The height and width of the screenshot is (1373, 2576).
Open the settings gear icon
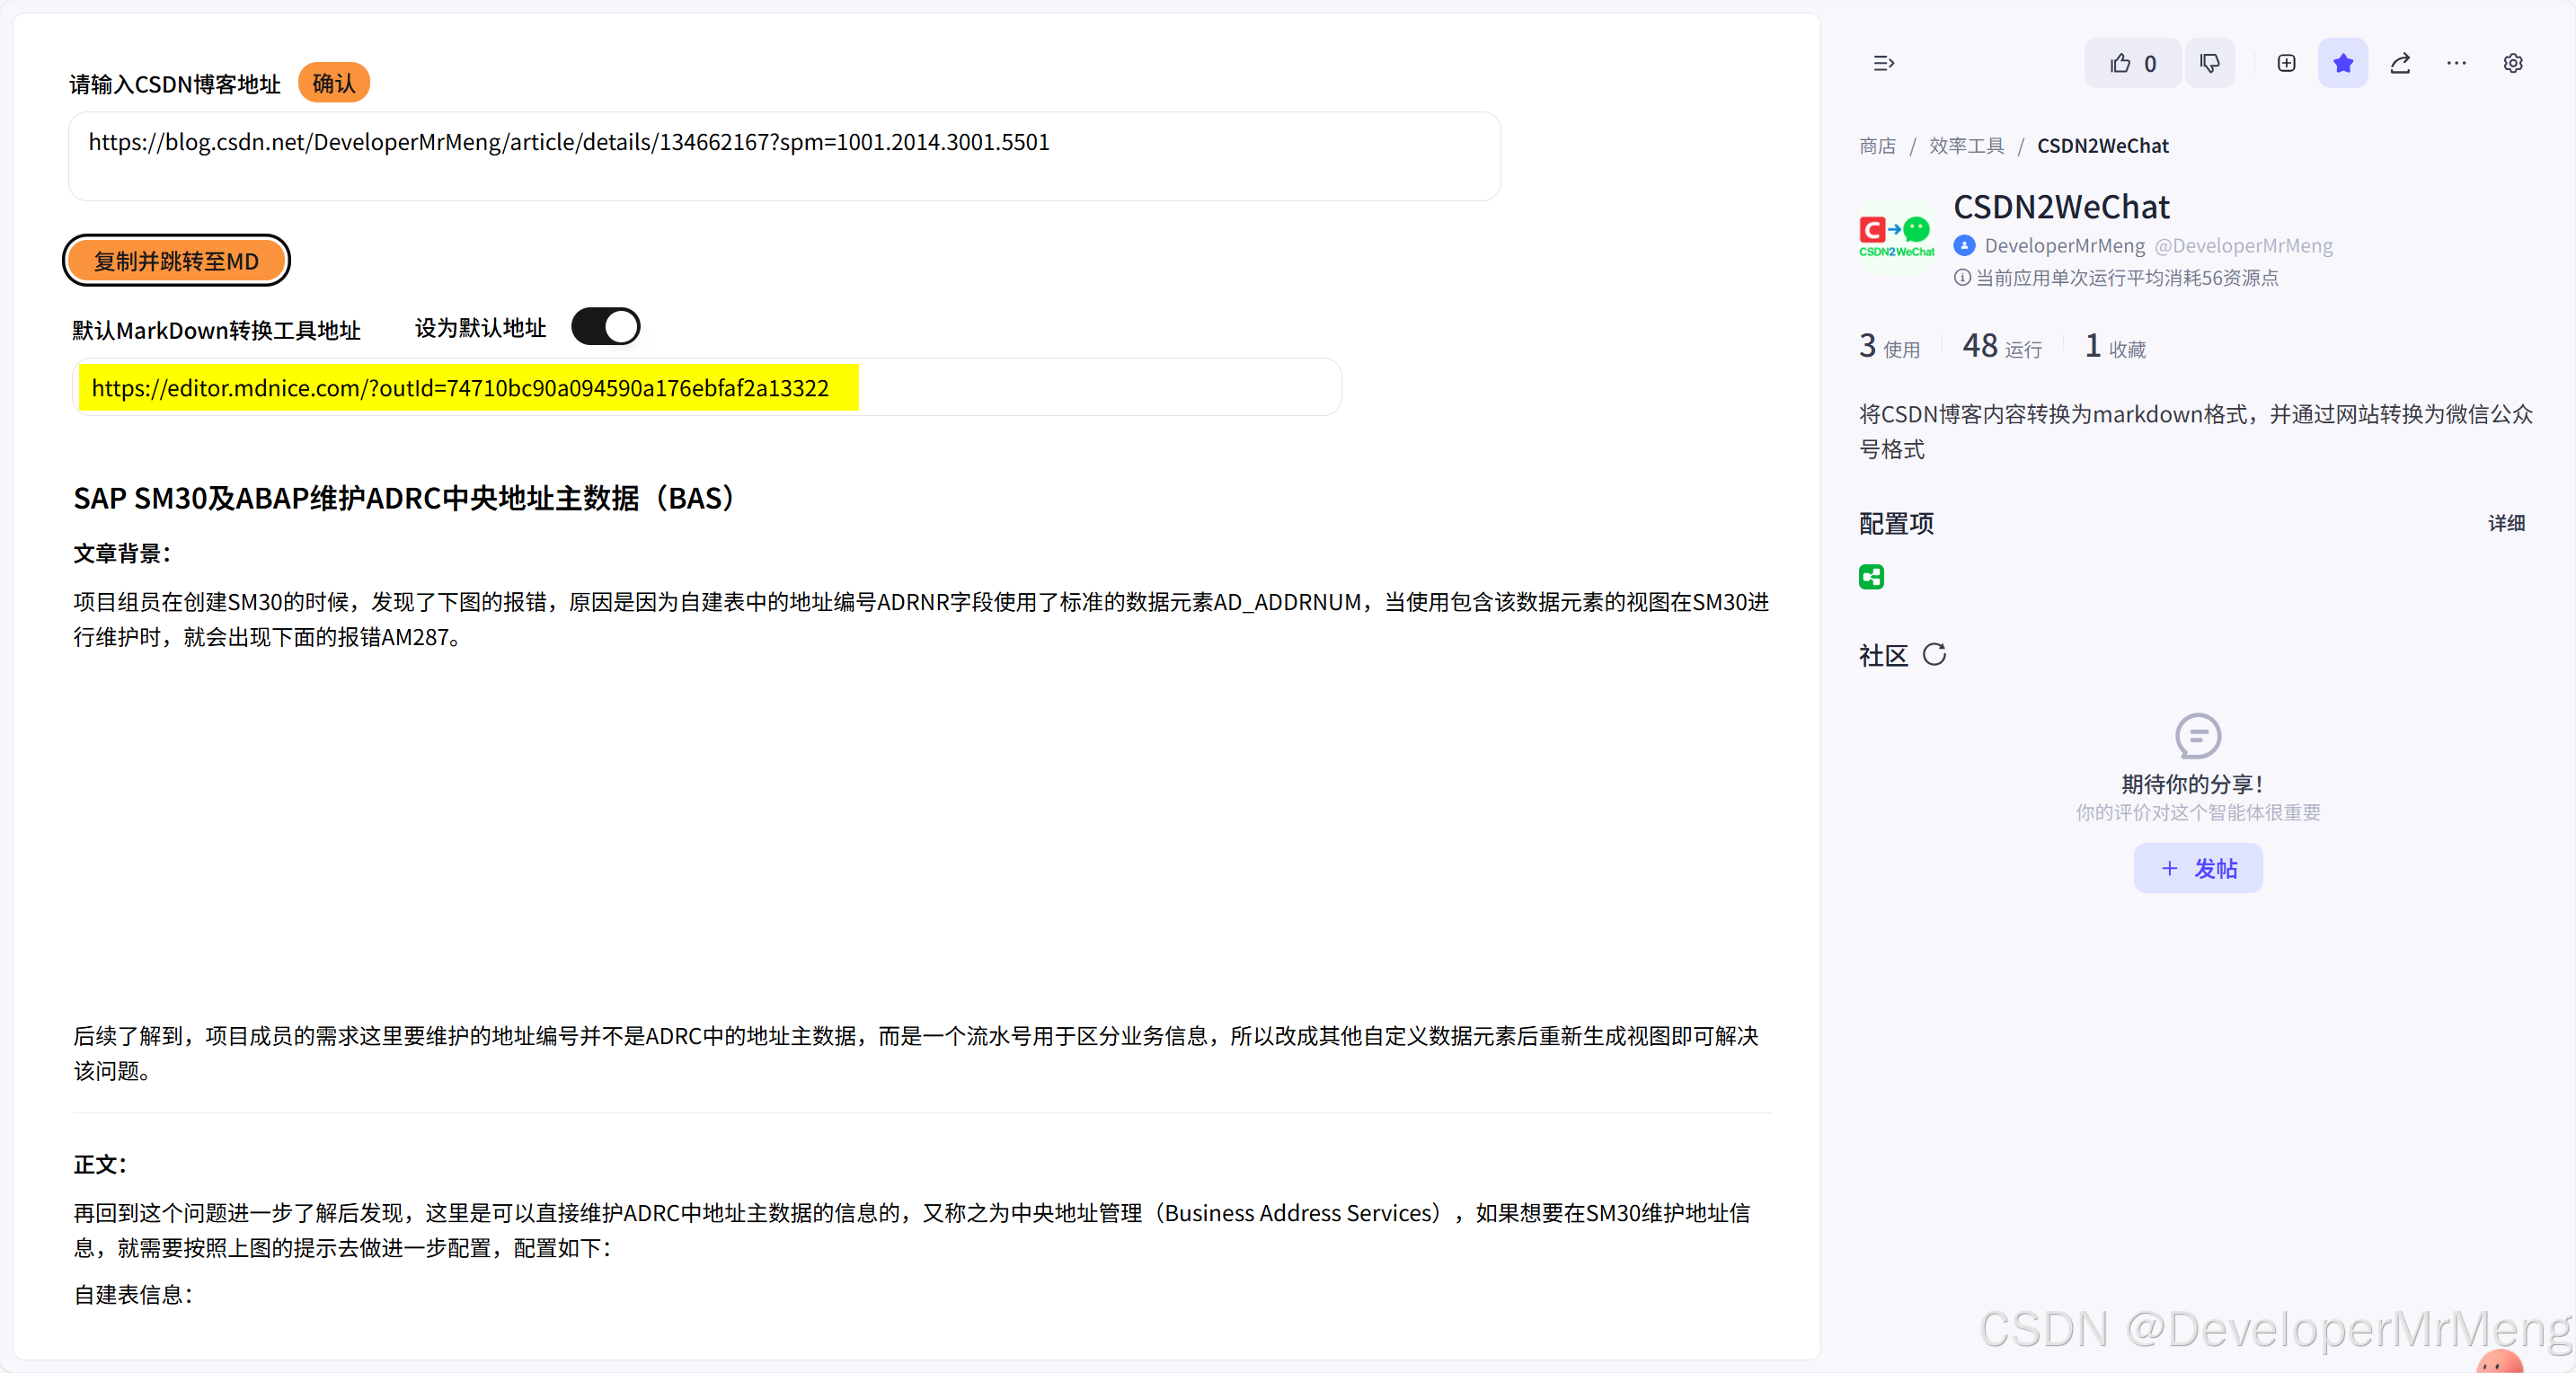2512,63
